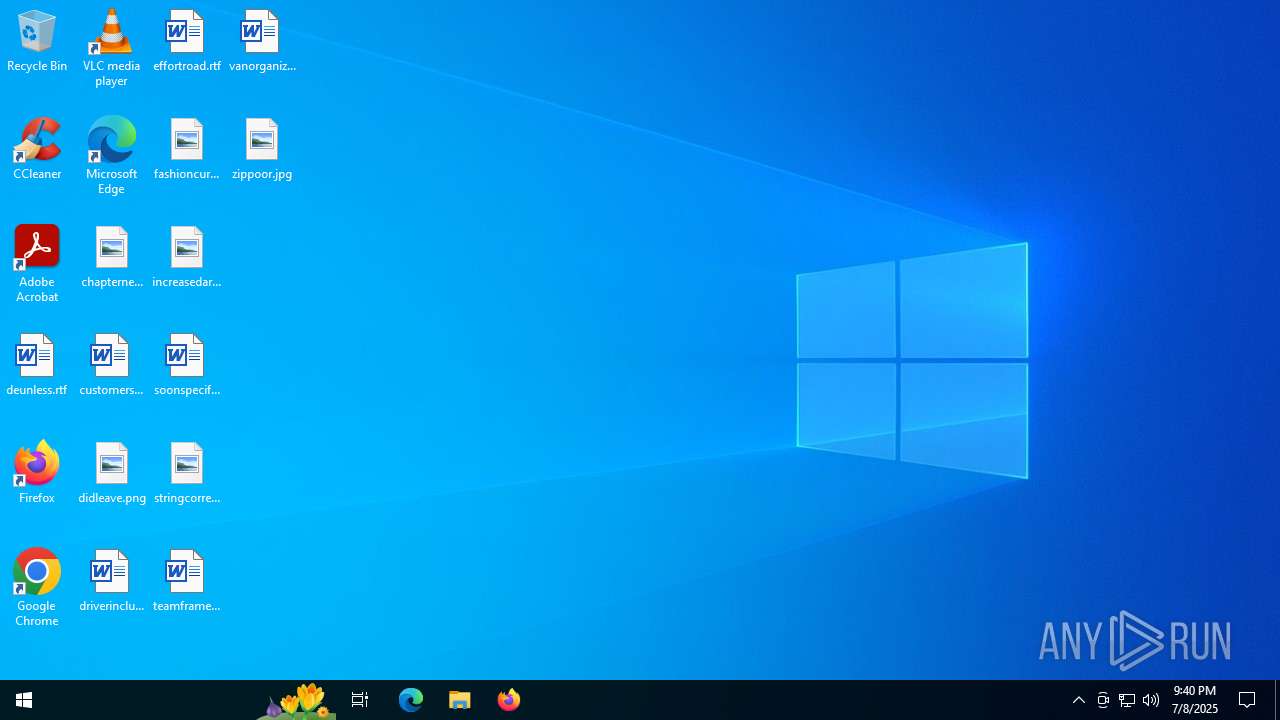Select the teamframe... Word document icon

(187, 582)
